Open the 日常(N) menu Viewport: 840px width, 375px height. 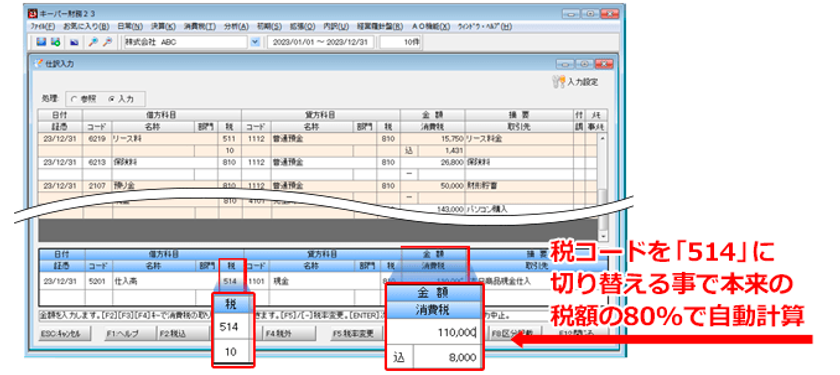point(130,26)
